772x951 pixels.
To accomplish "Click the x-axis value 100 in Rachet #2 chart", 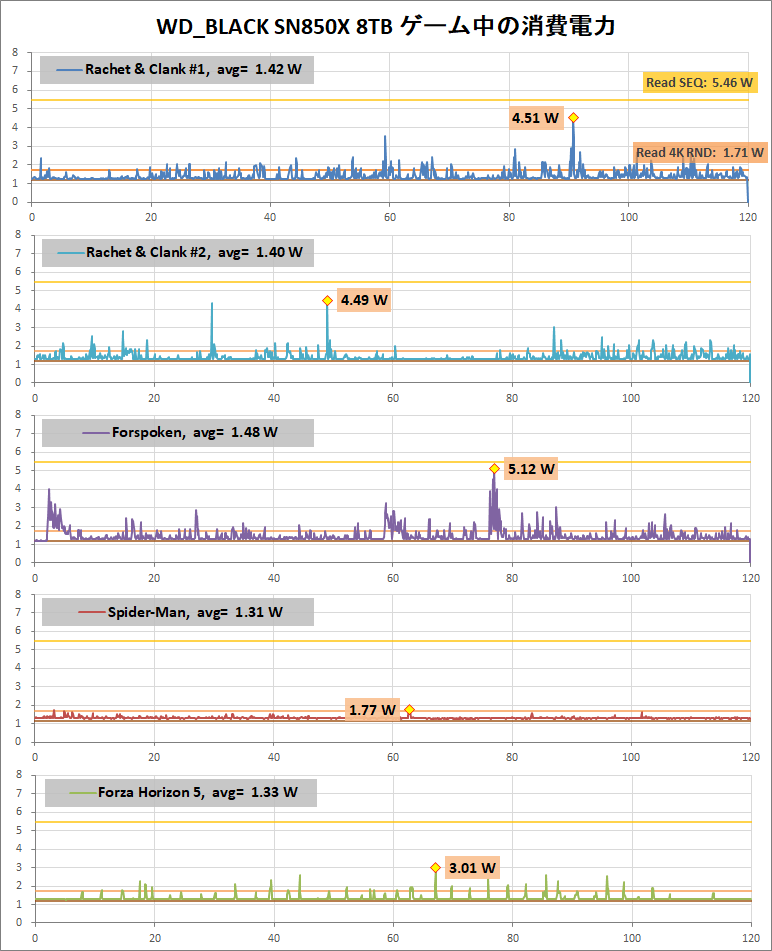I will (631, 398).
